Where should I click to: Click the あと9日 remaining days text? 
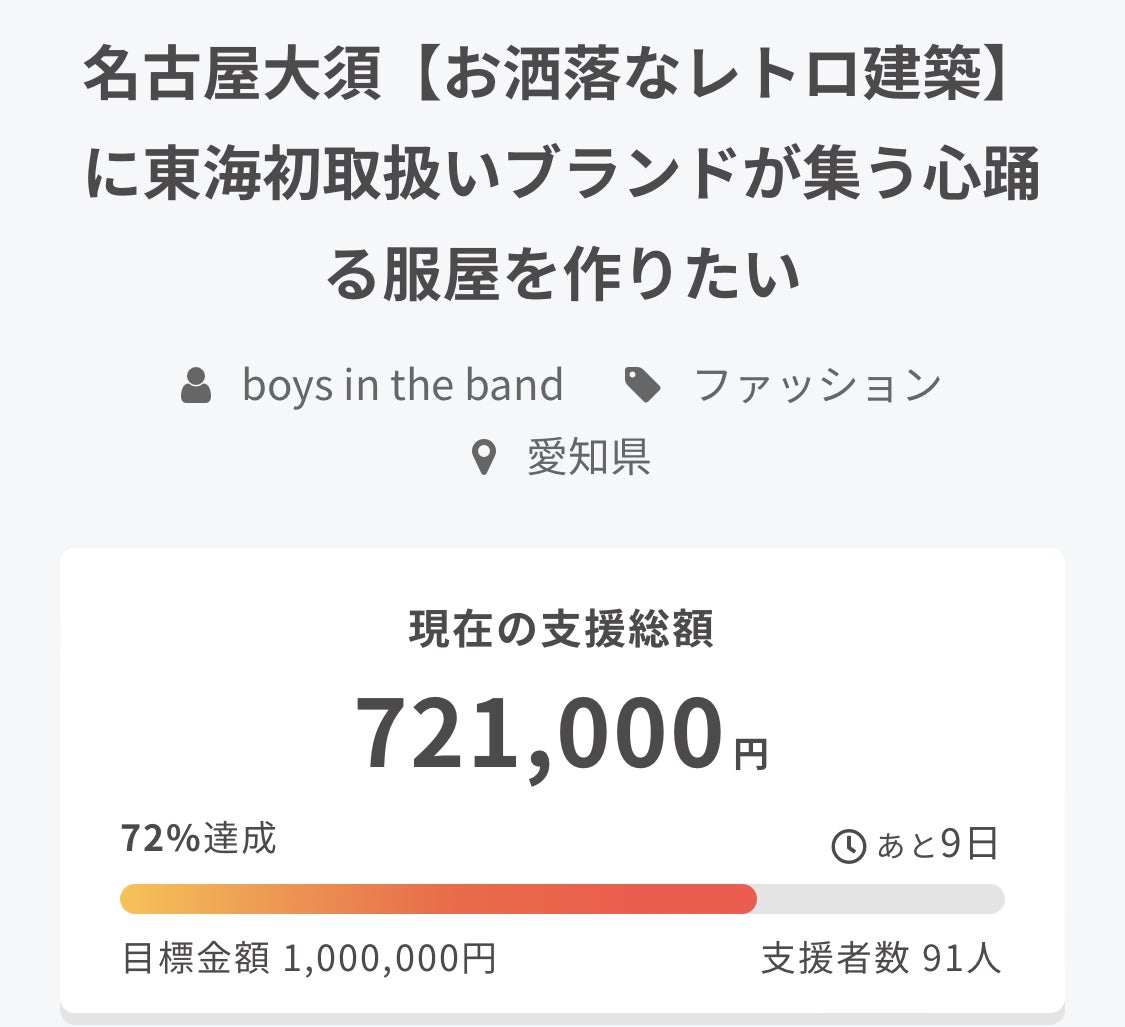pyautogui.click(x=937, y=846)
